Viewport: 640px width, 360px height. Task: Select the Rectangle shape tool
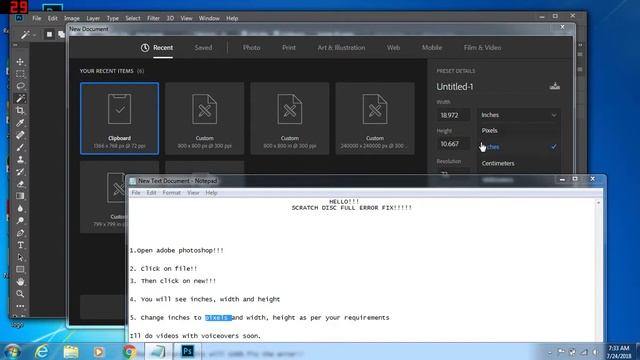point(20,269)
